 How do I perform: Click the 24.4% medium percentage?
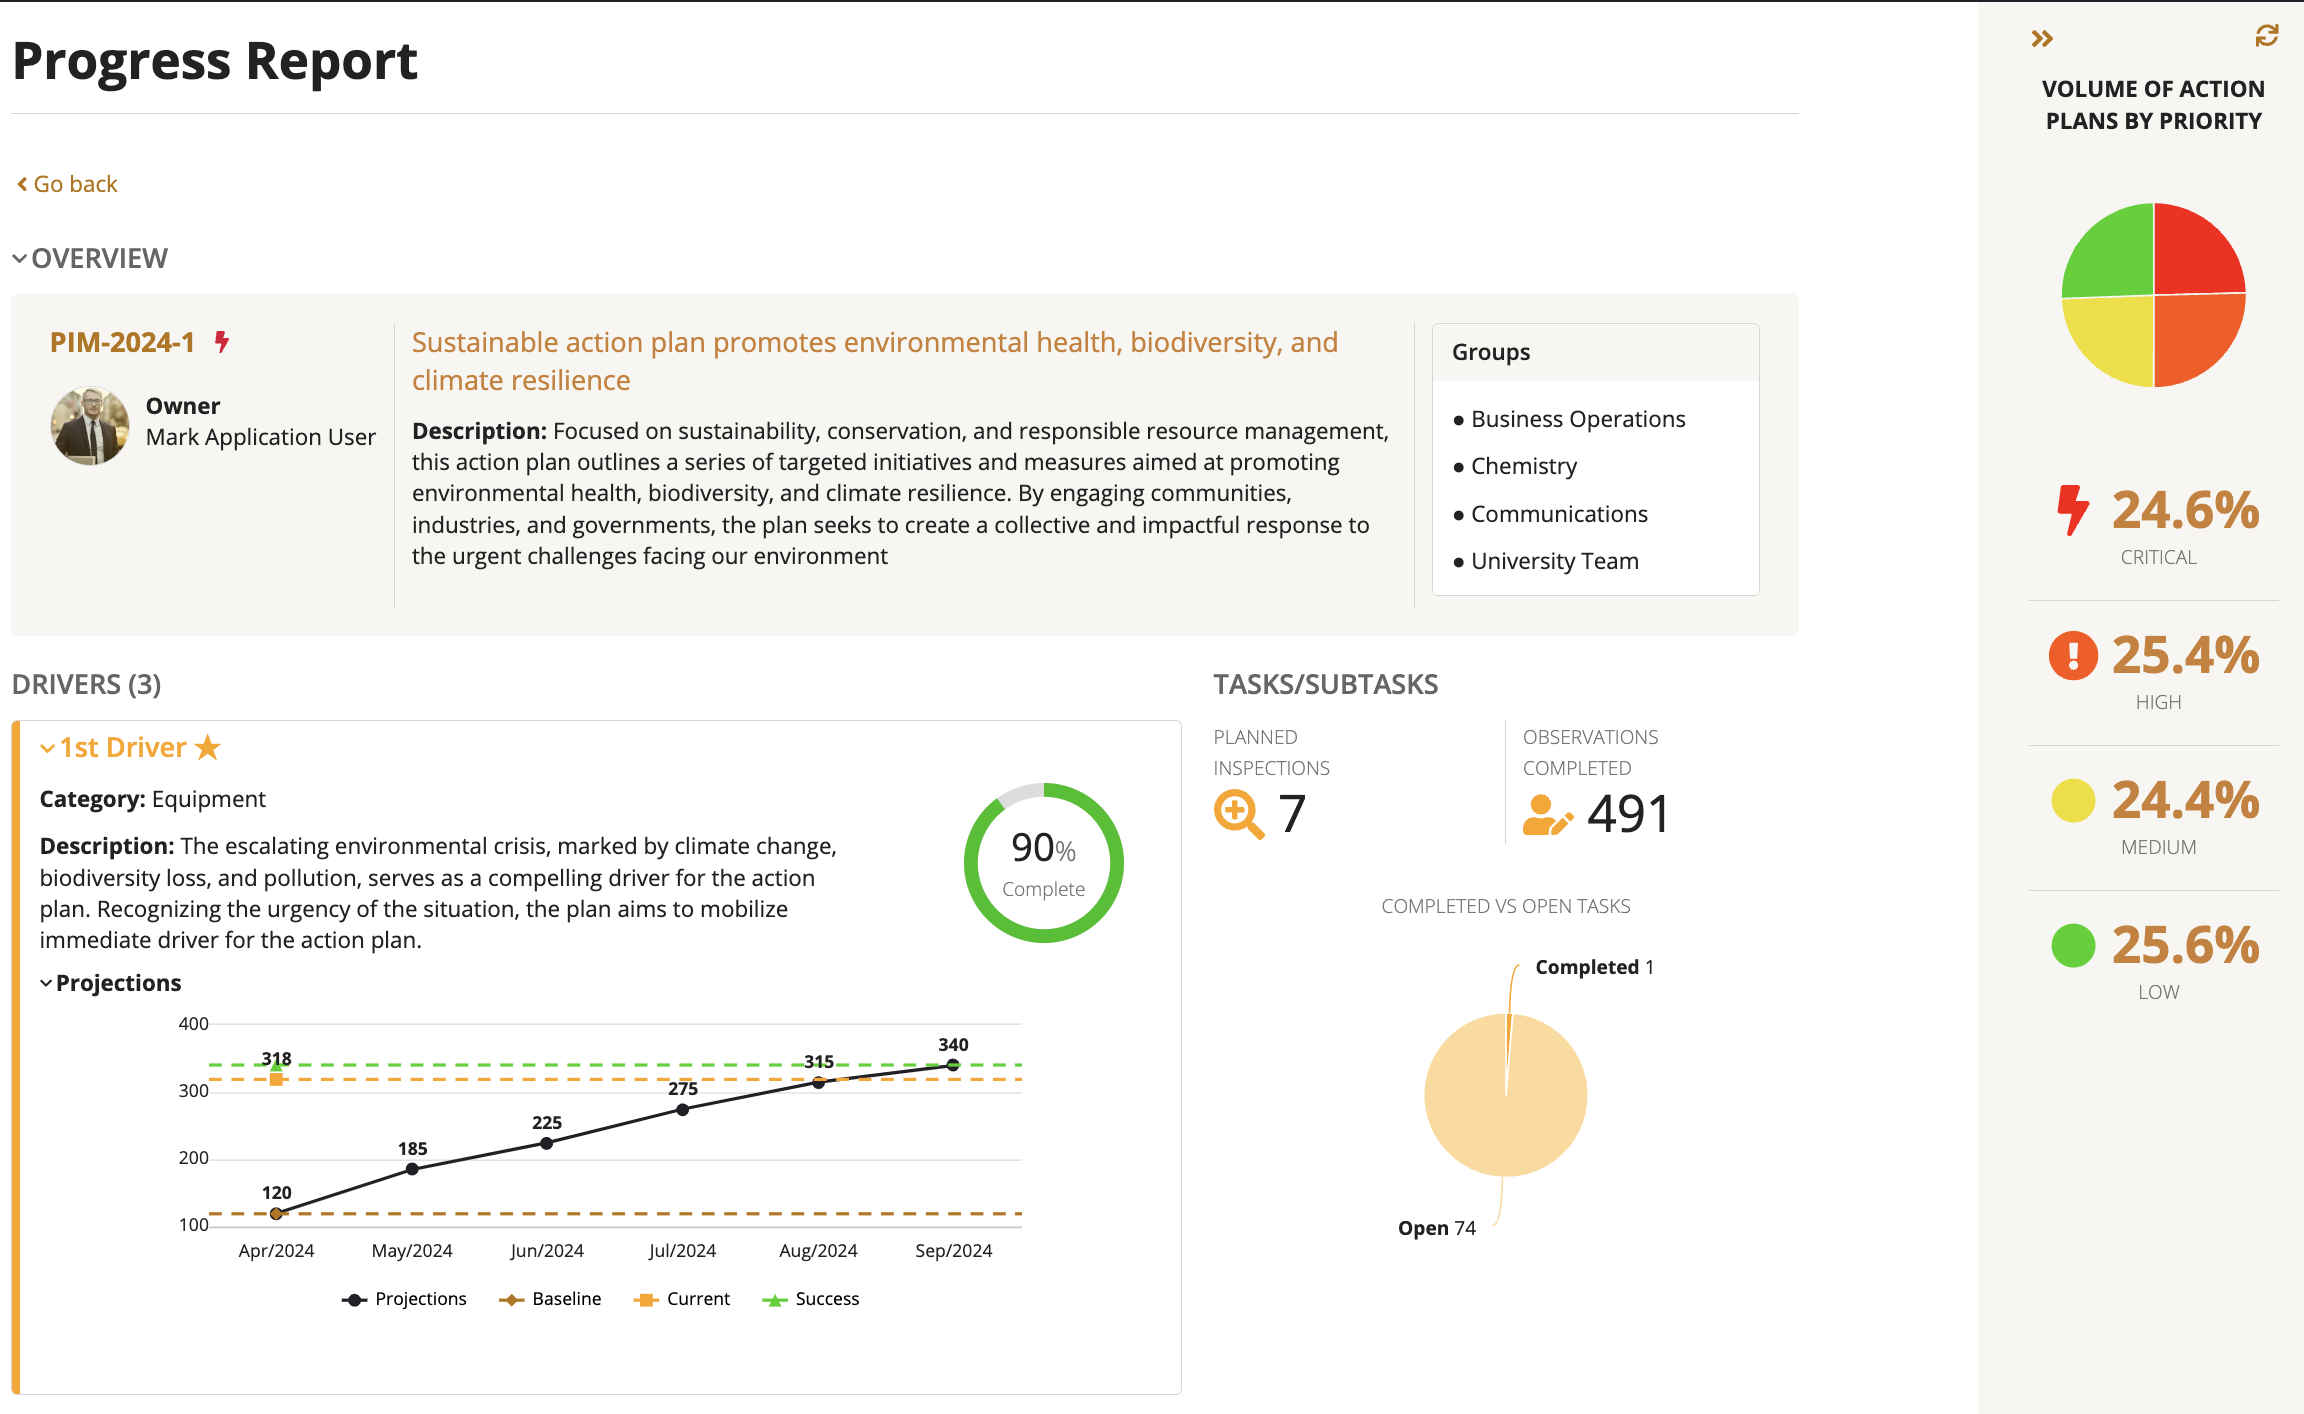click(2185, 800)
